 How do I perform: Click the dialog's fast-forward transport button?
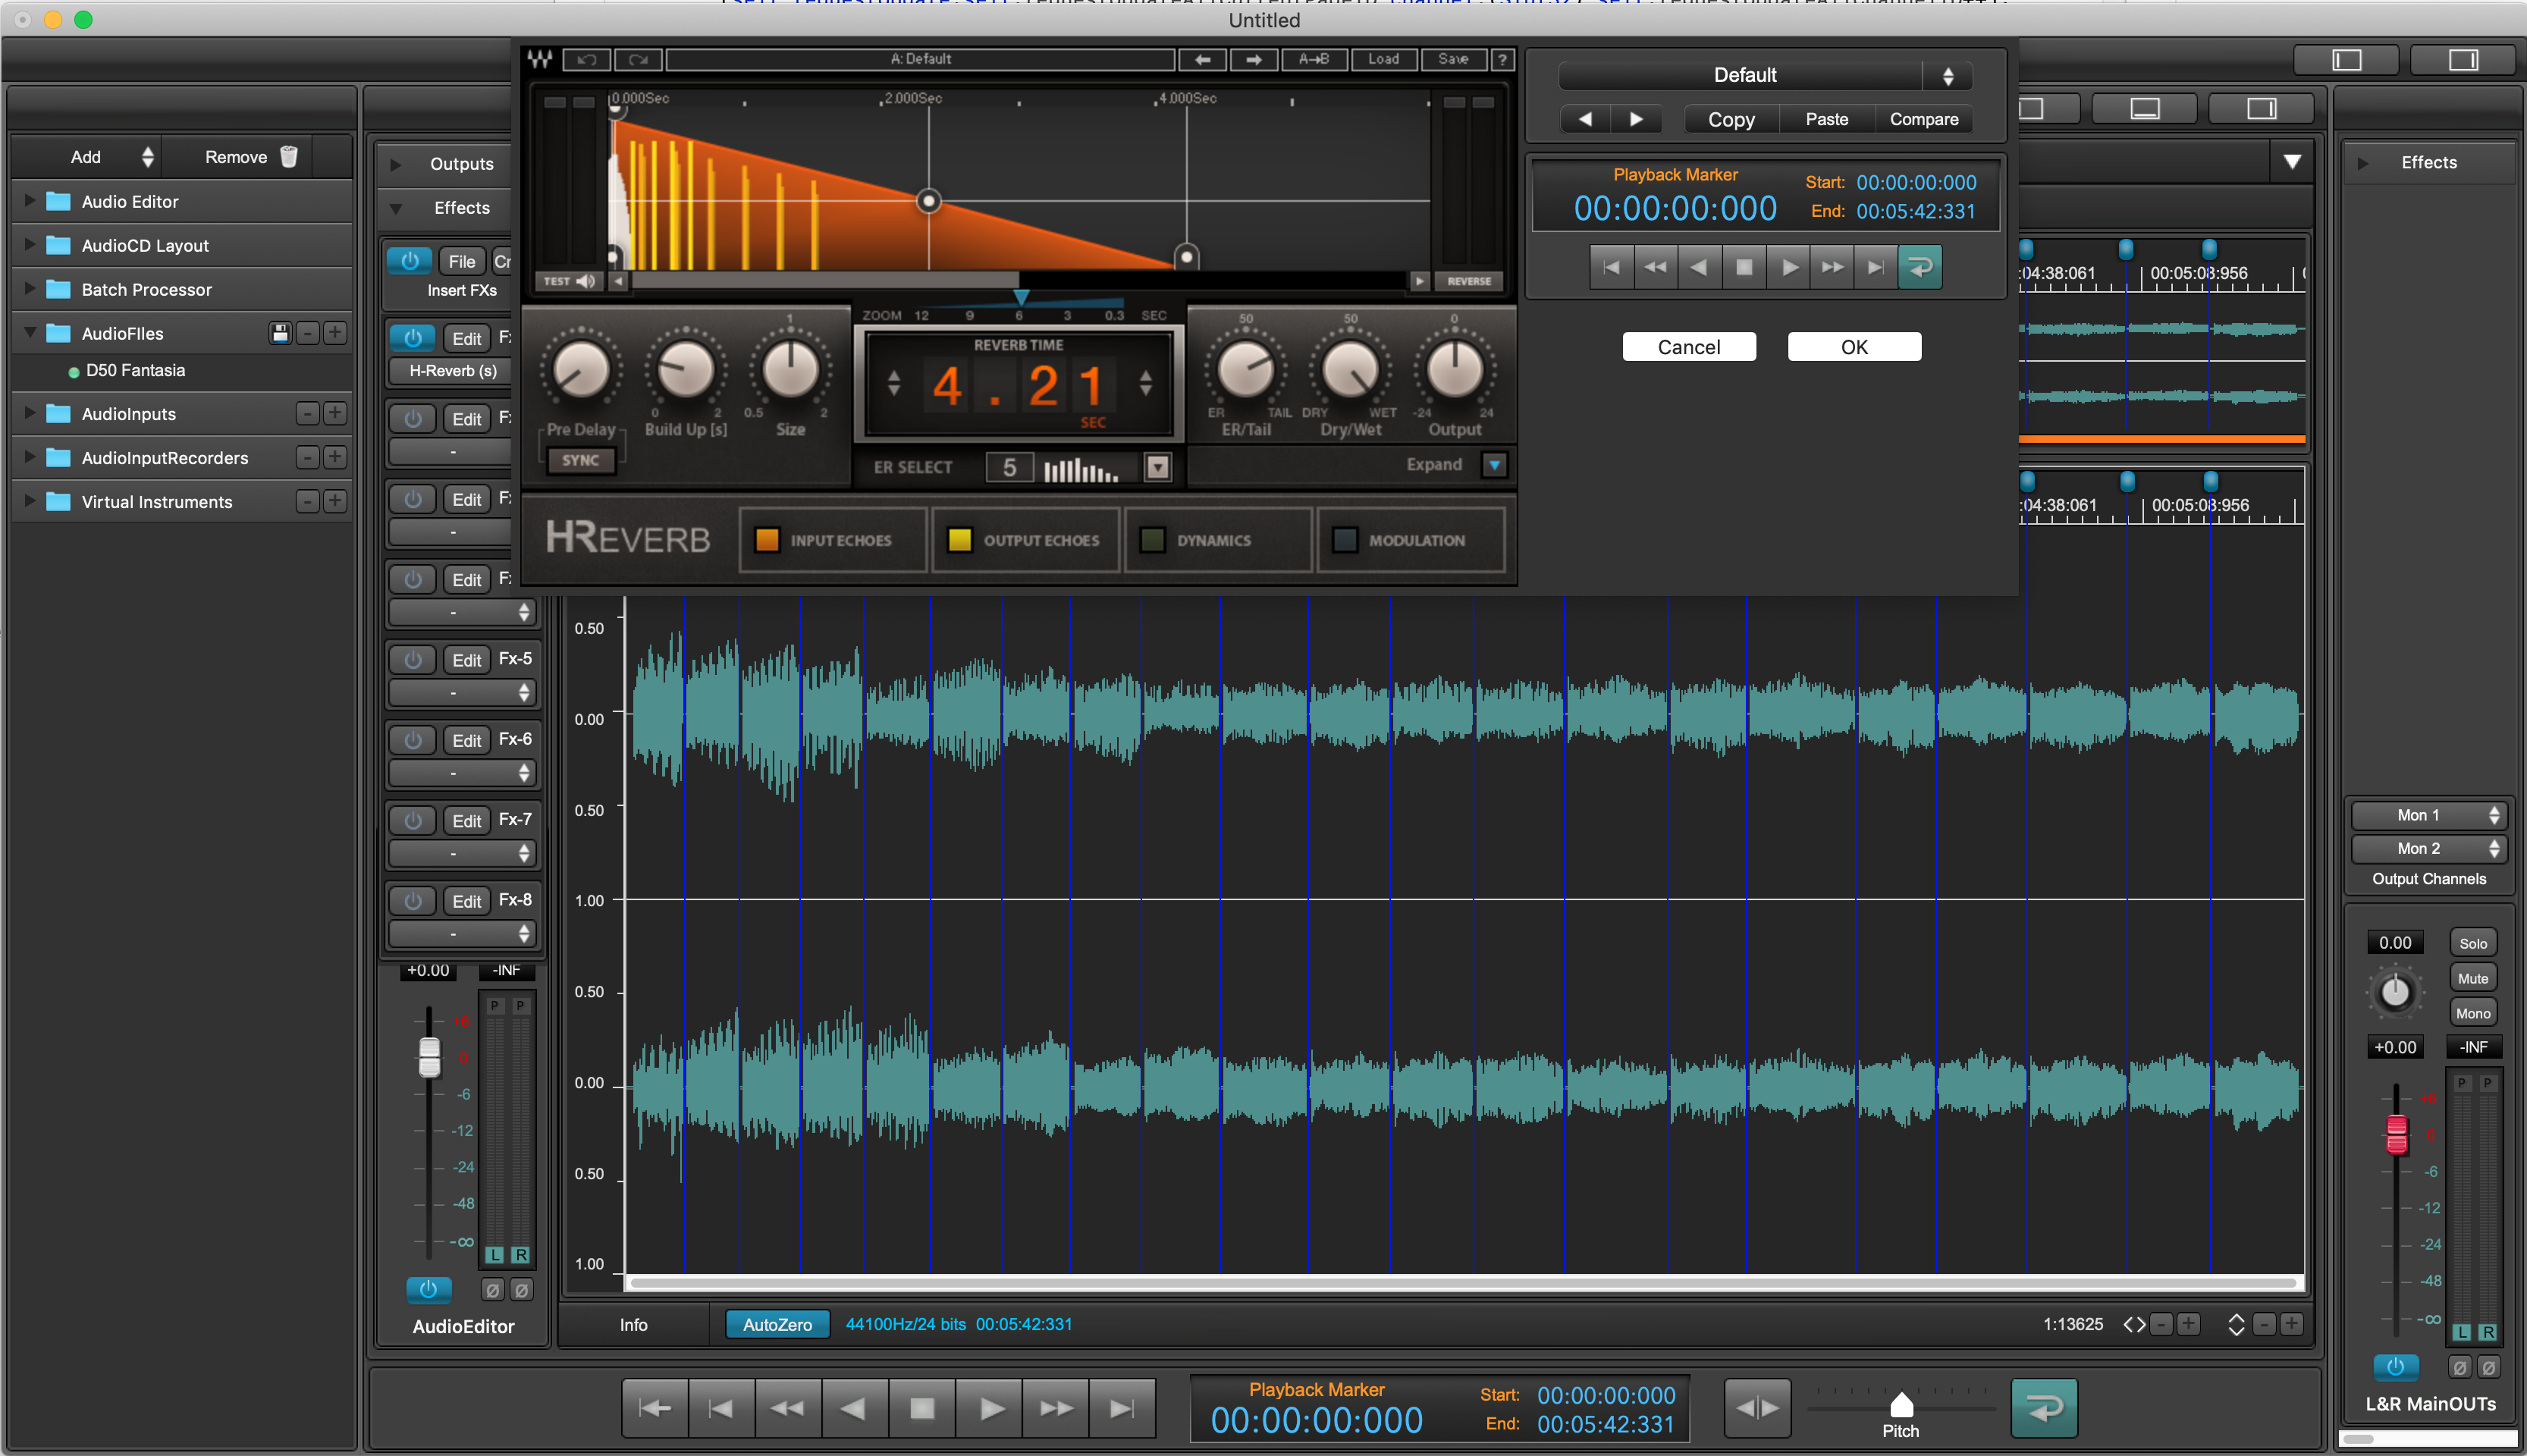click(1832, 267)
